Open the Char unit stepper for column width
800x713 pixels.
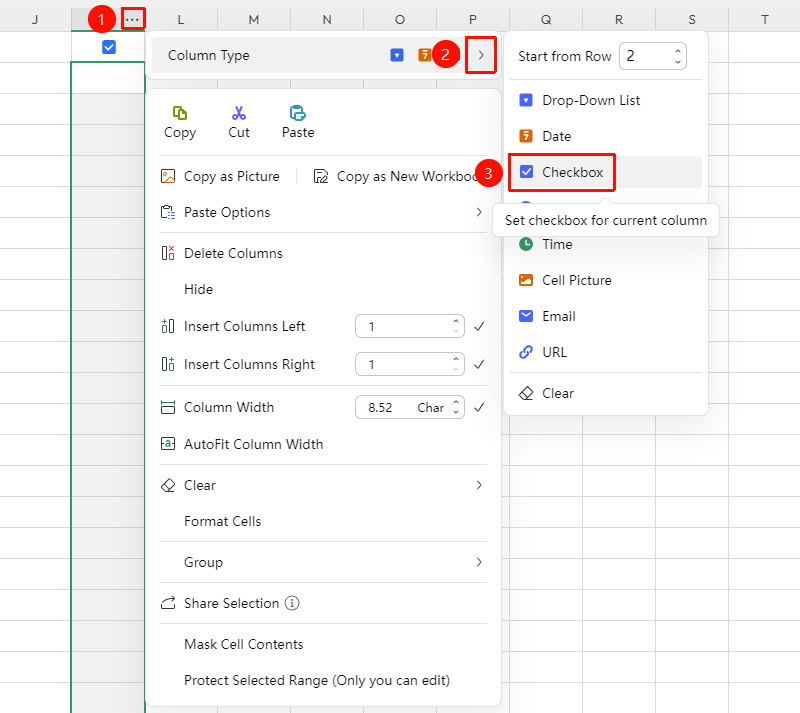pos(456,407)
